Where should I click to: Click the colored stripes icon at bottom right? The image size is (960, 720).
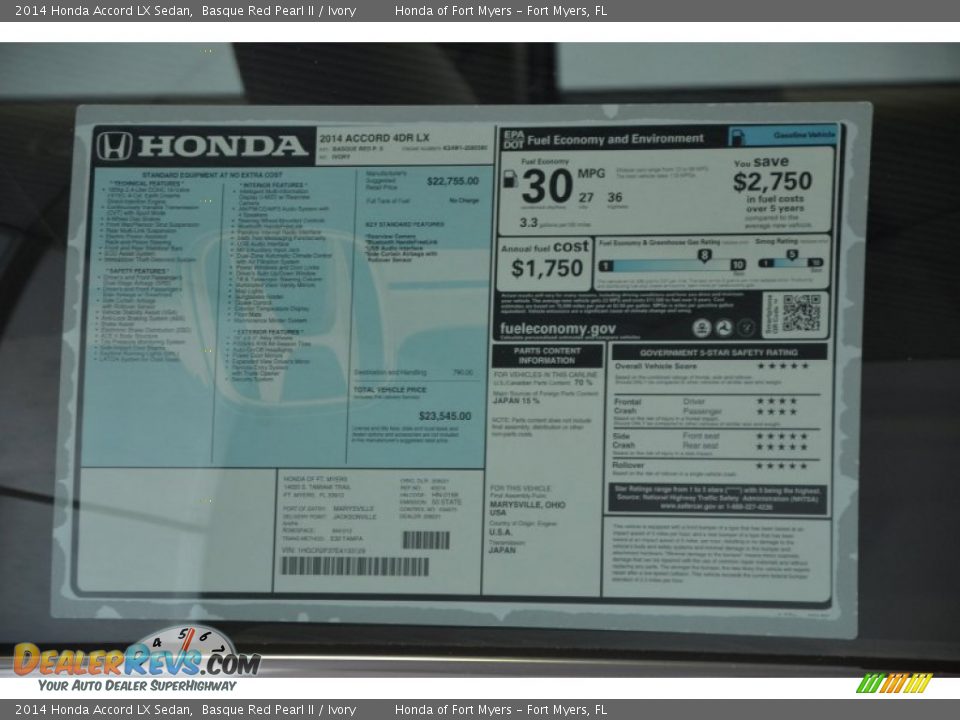coord(893,683)
